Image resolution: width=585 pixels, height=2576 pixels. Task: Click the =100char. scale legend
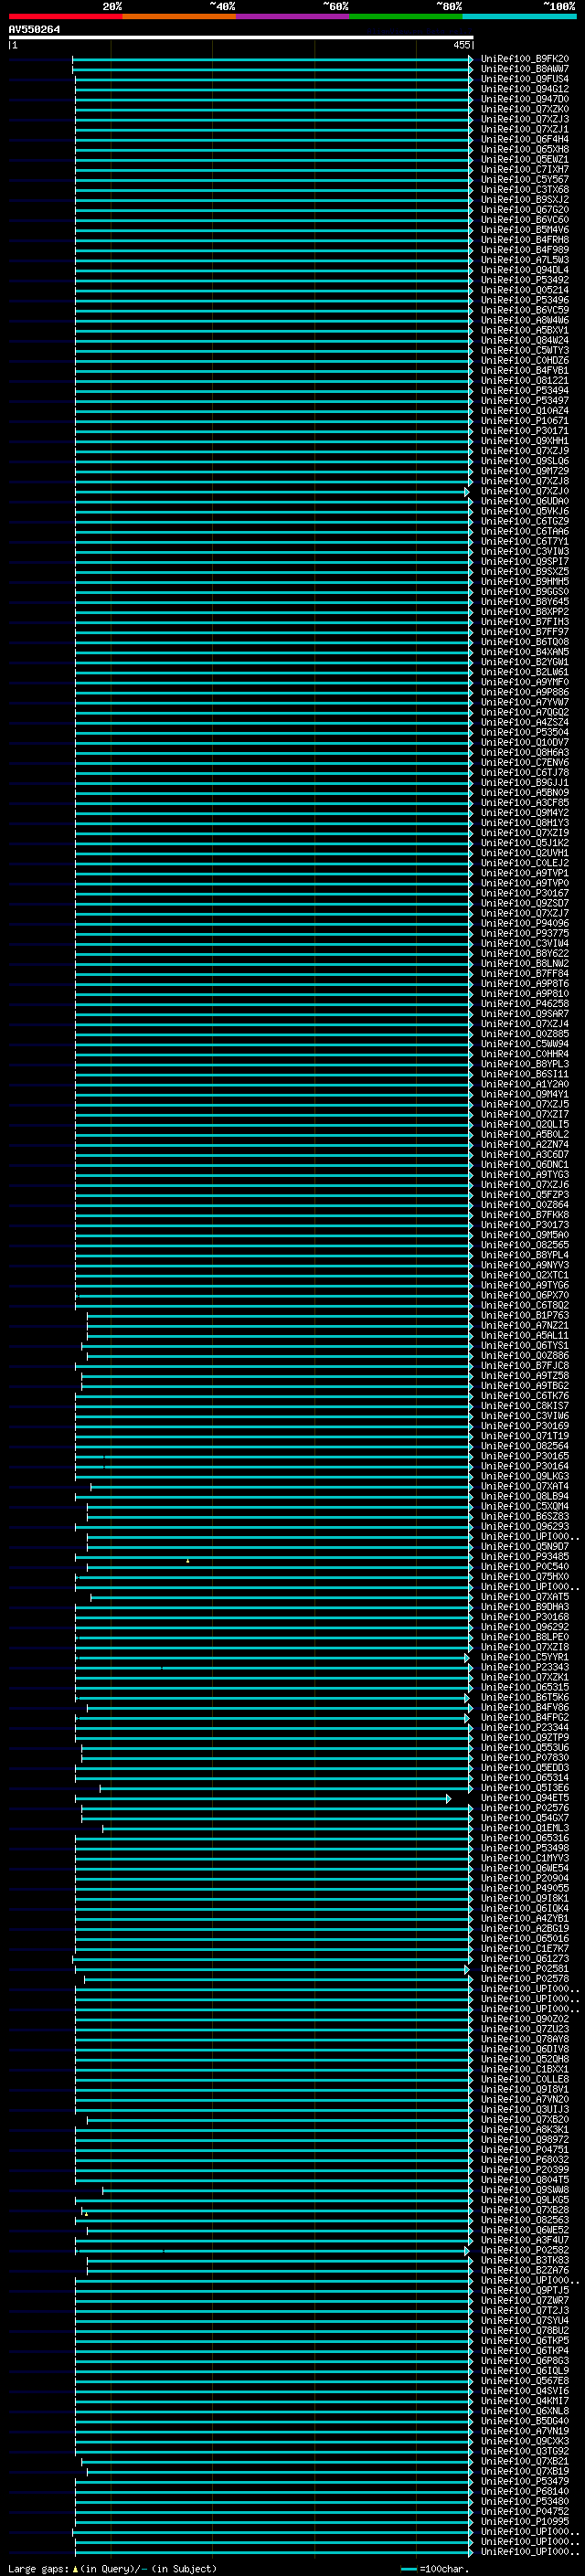click(436, 2569)
